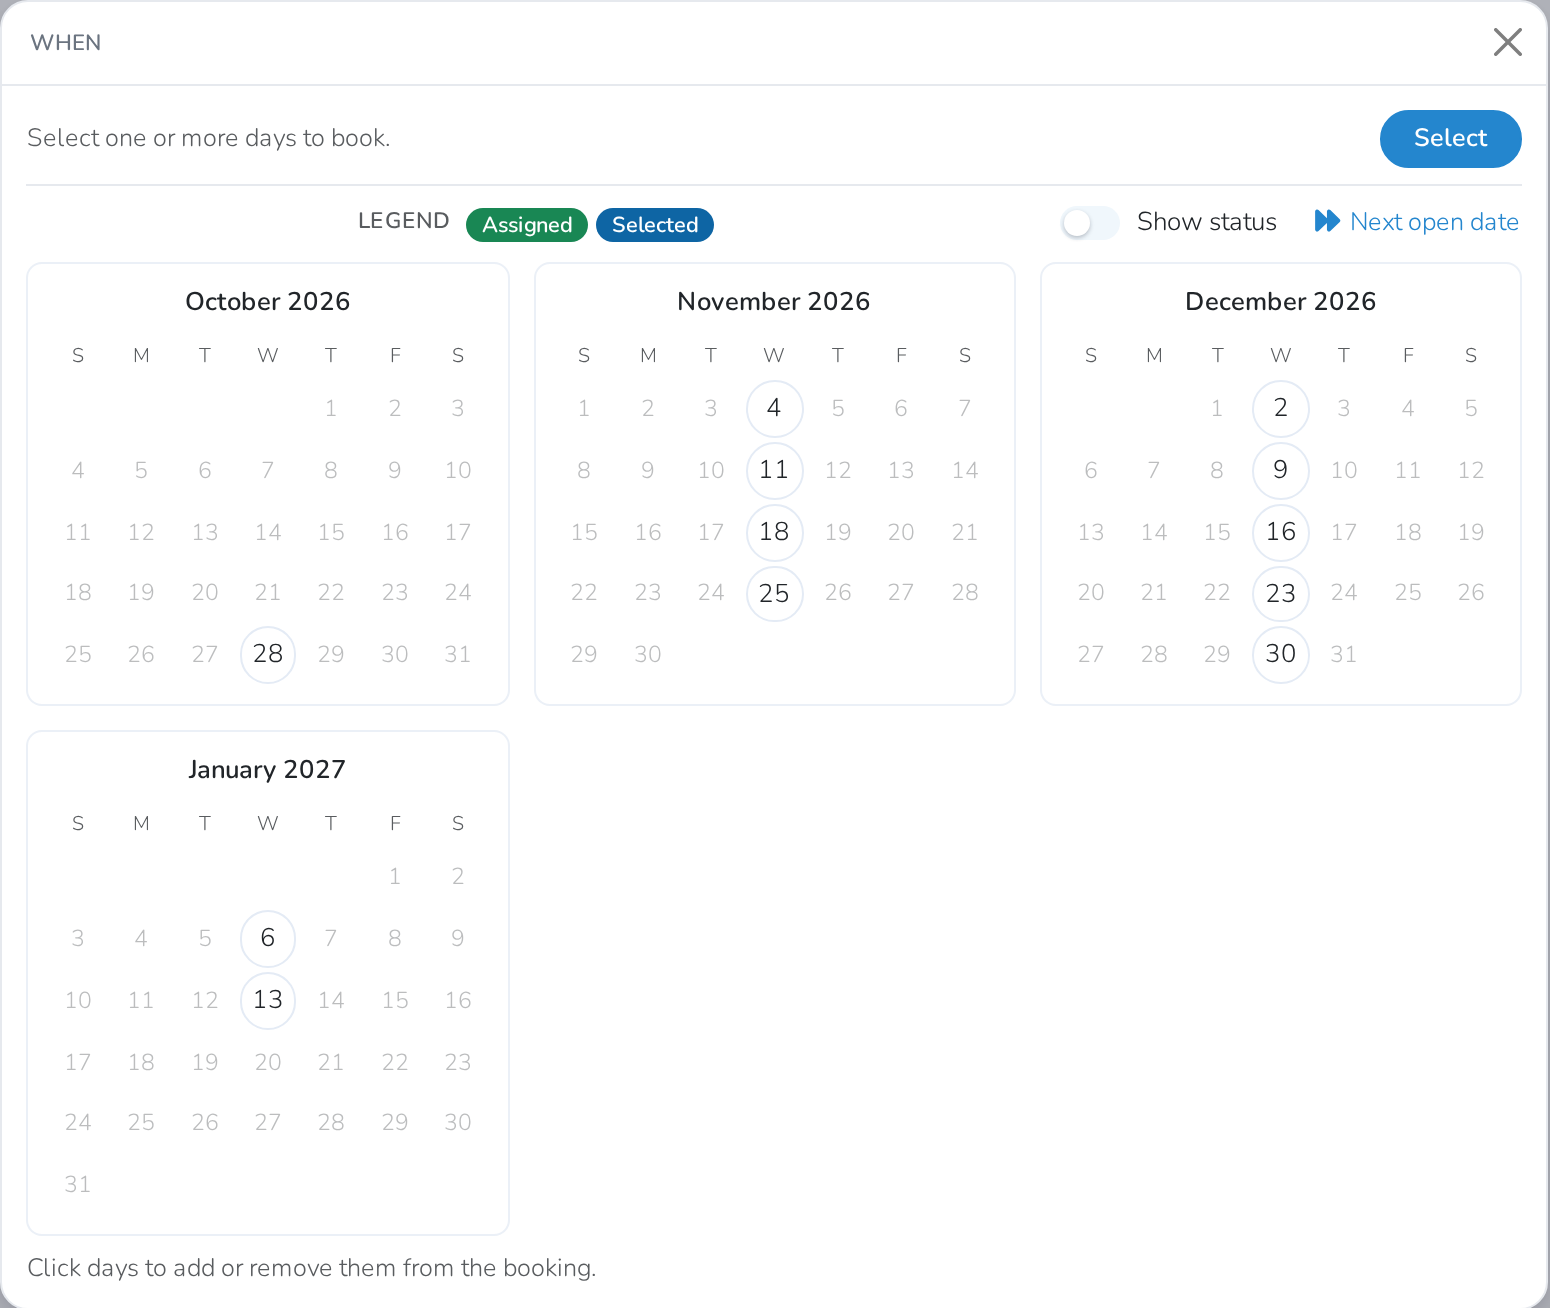Image resolution: width=1550 pixels, height=1312 pixels.
Task: Click the blue Selected legend badge
Action: click(655, 225)
